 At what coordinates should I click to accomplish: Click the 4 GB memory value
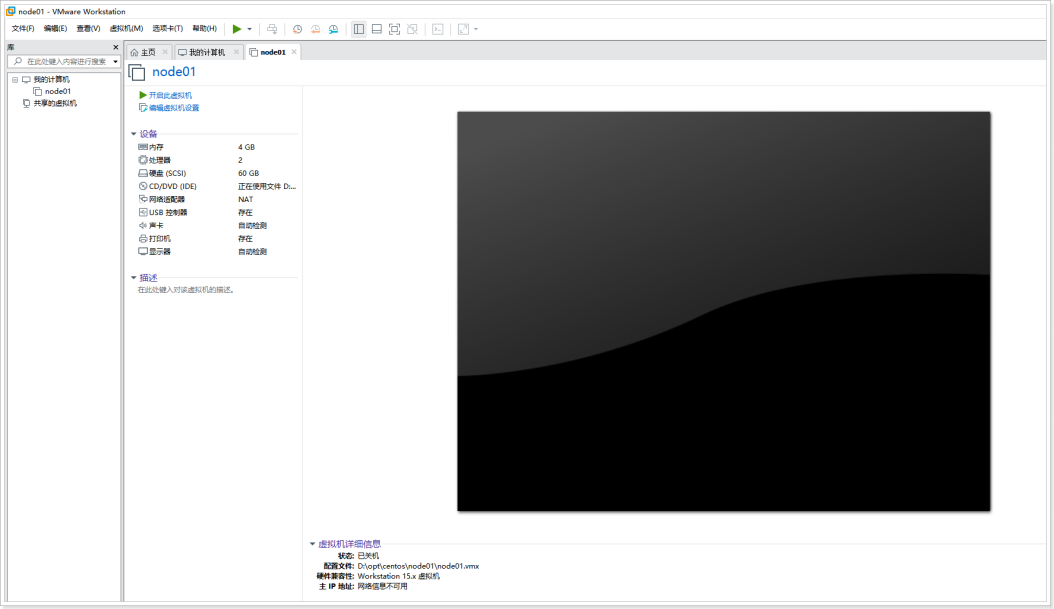[x=246, y=147]
